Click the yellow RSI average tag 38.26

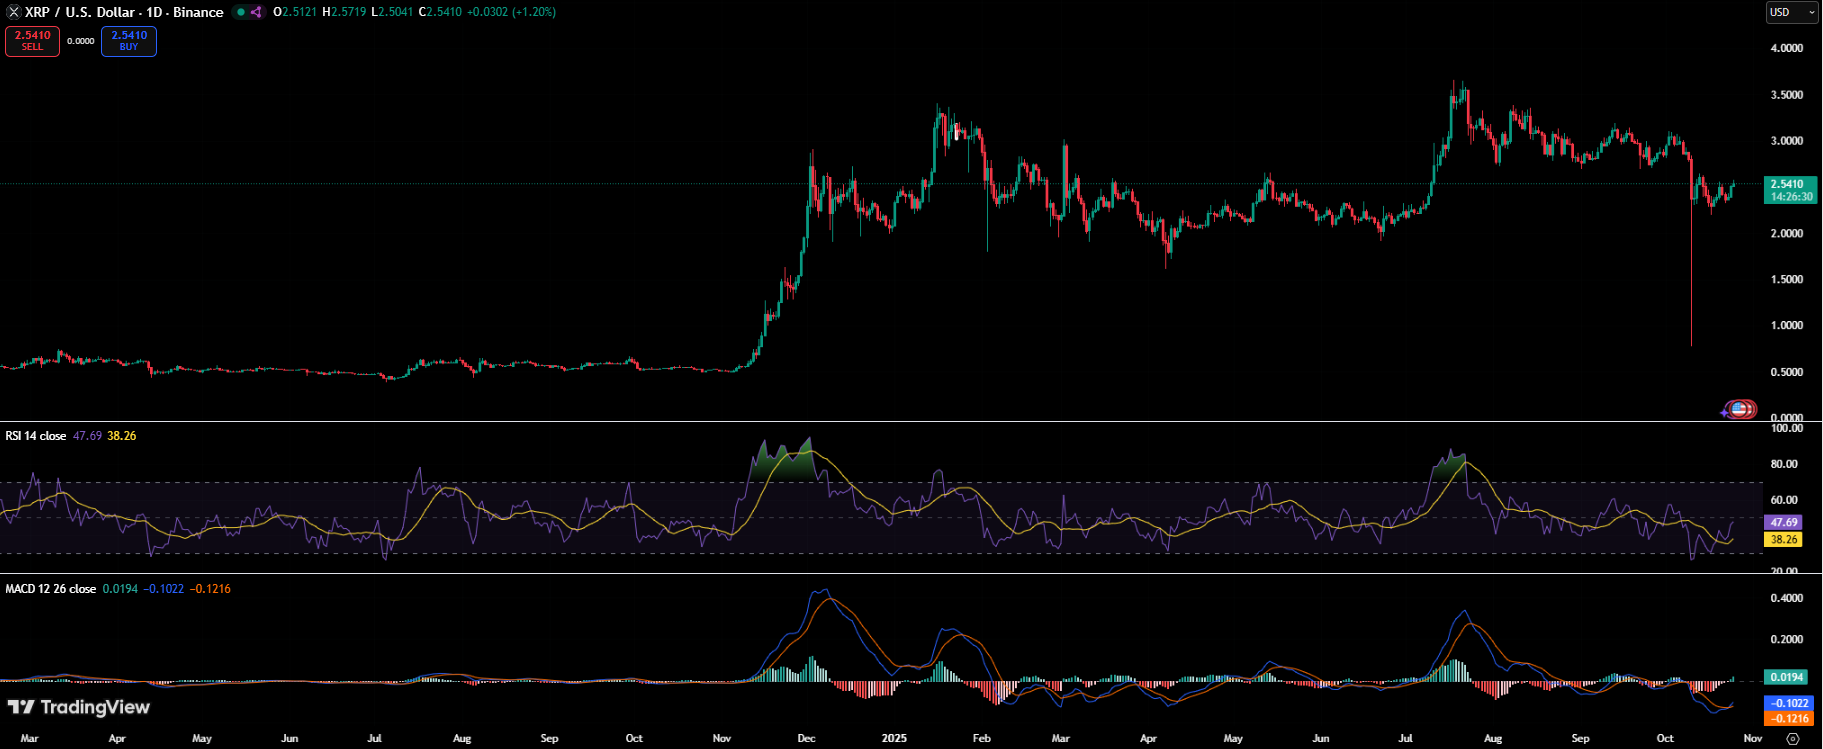pos(1784,539)
